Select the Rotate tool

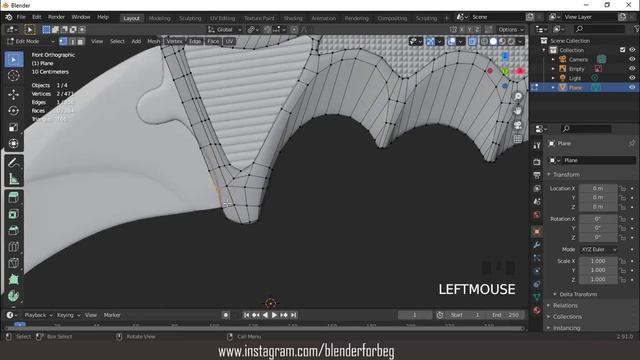[x=13, y=111]
